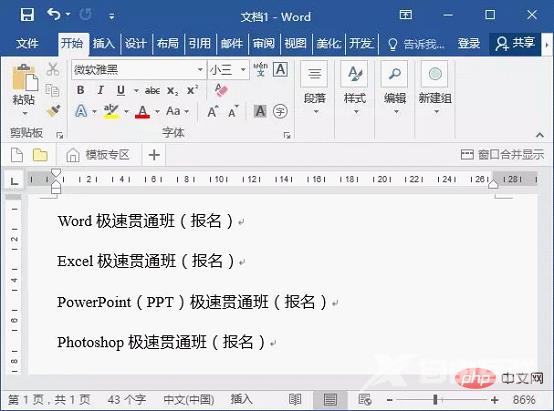Click the 登录 sign-in link
This screenshot has height=411, width=554.
[469, 43]
